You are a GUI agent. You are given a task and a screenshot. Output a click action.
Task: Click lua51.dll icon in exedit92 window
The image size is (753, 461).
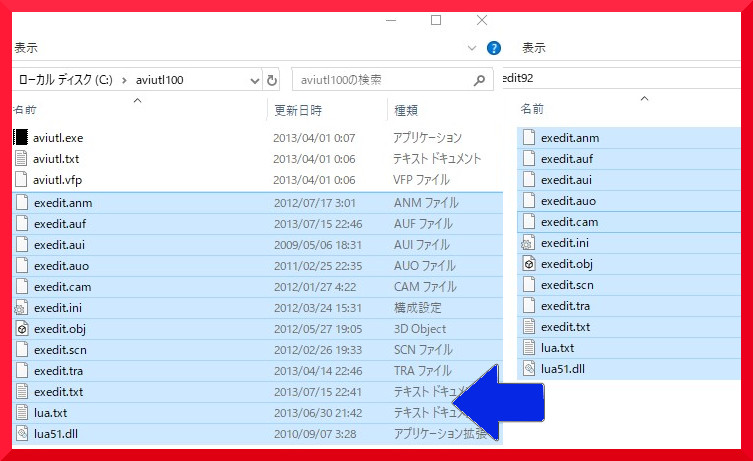pos(529,369)
